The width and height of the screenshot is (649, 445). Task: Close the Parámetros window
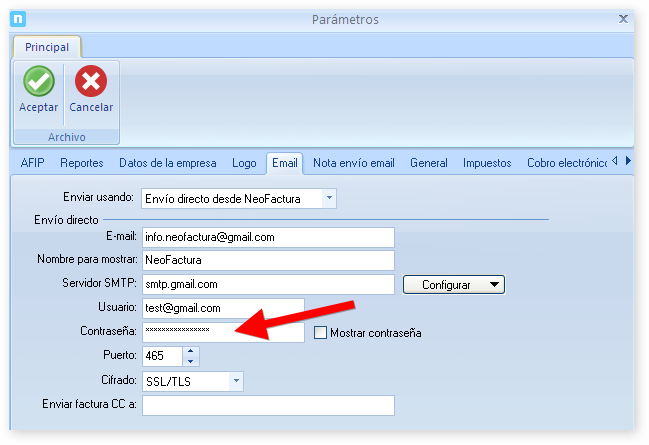(623, 19)
